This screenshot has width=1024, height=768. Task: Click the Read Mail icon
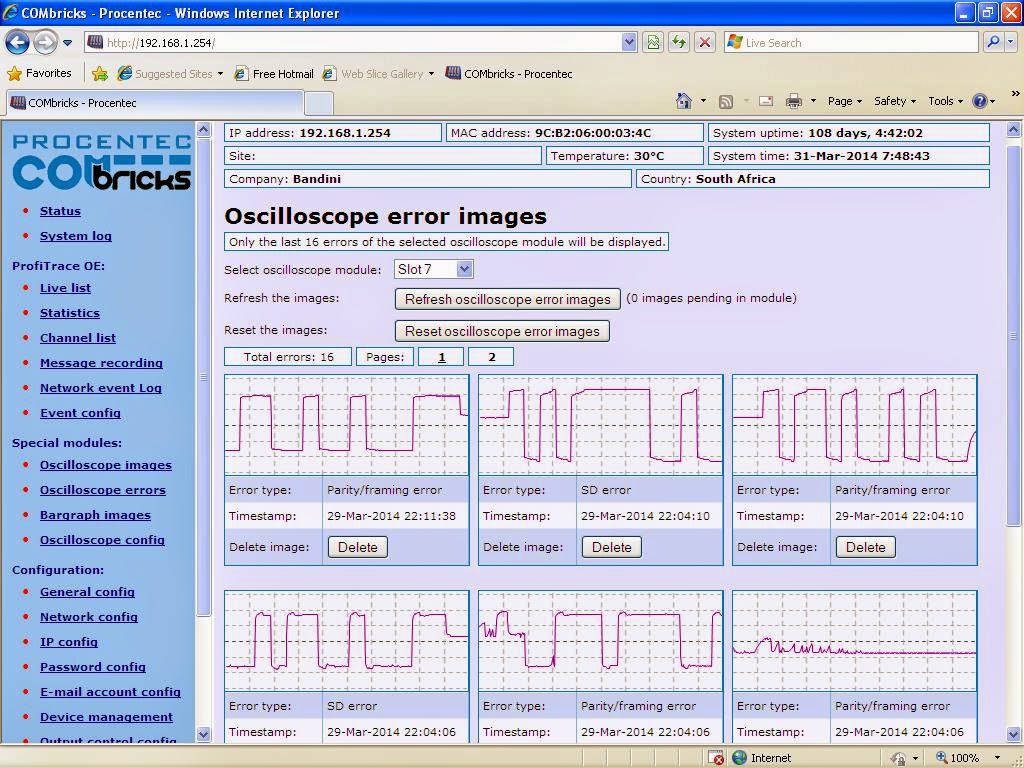pos(766,101)
